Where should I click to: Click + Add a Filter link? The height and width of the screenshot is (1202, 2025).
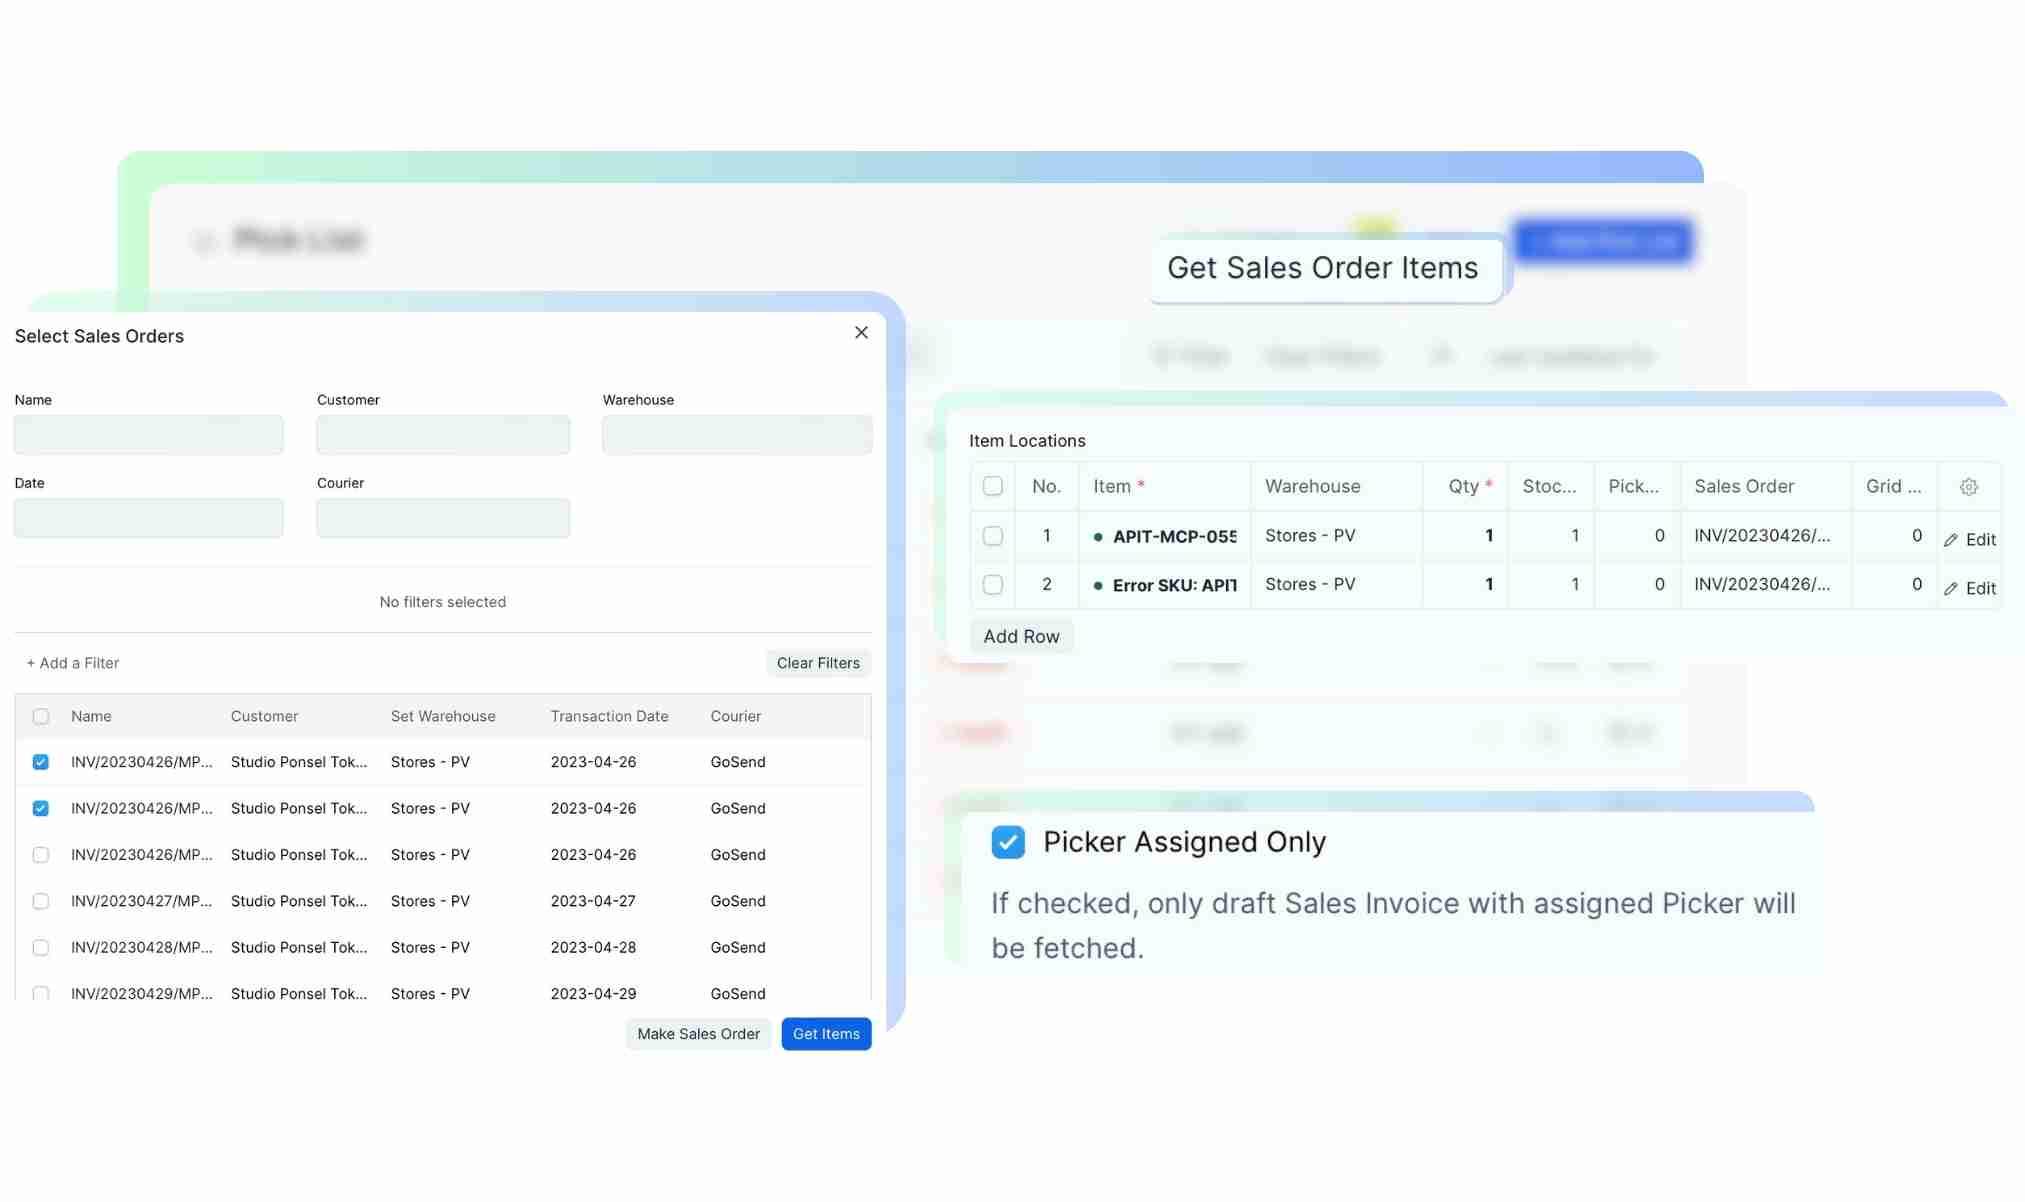click(73, 663)
